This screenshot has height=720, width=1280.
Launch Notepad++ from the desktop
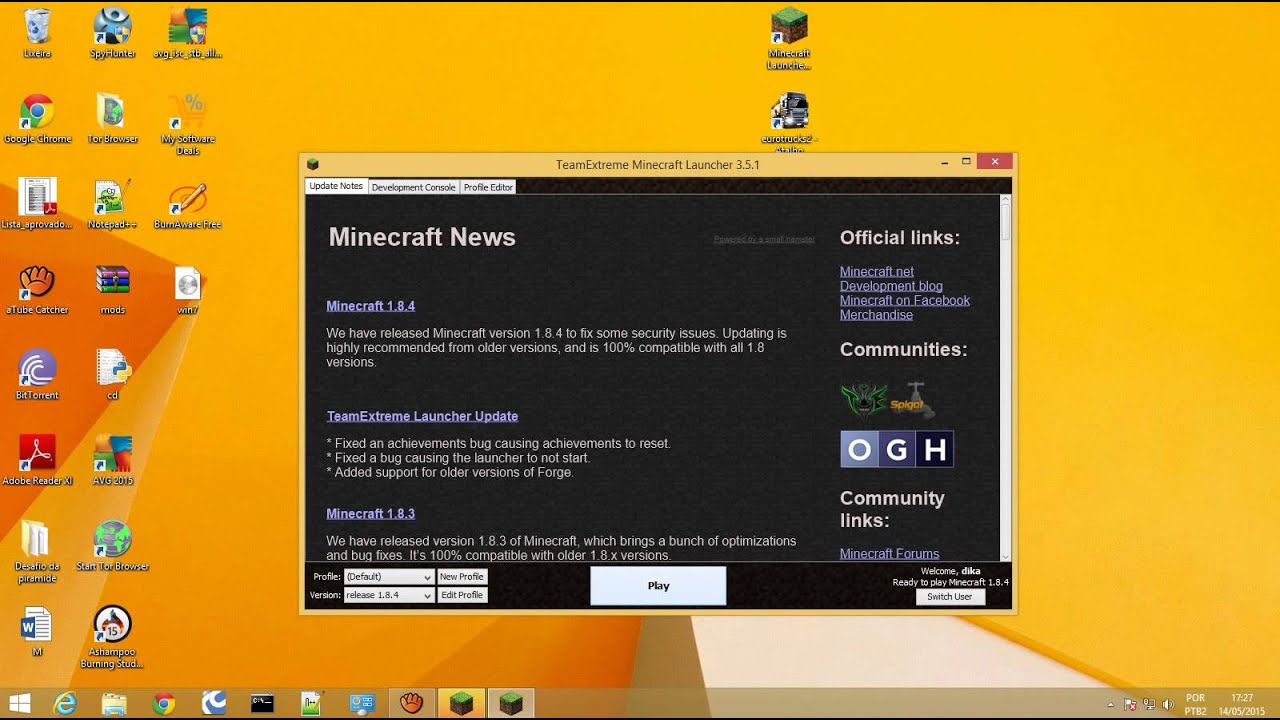tap(112, 204)
